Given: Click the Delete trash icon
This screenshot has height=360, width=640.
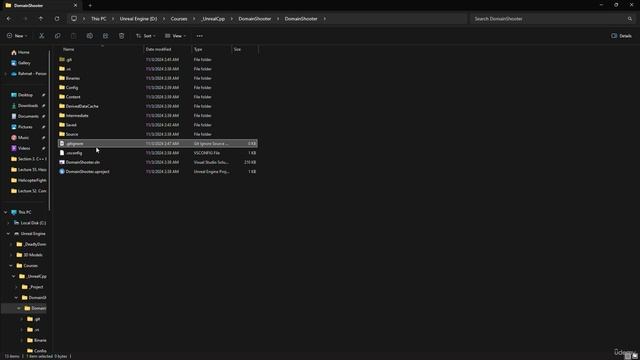Looking at the screenshot, I should click(x=121, y=36).
